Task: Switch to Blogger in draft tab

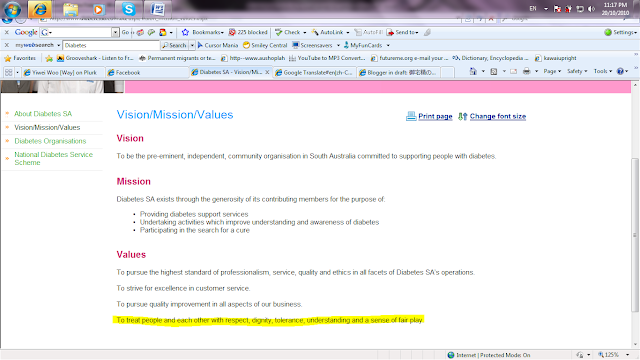Action: (x=398, y=72)
